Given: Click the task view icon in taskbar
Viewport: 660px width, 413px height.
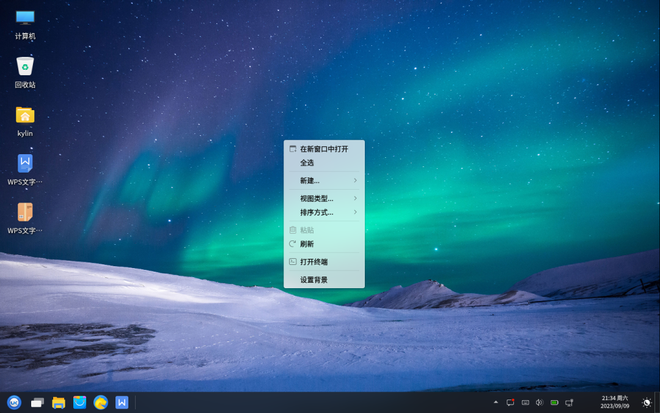Looking at the screenshot, I should (37, 402).
